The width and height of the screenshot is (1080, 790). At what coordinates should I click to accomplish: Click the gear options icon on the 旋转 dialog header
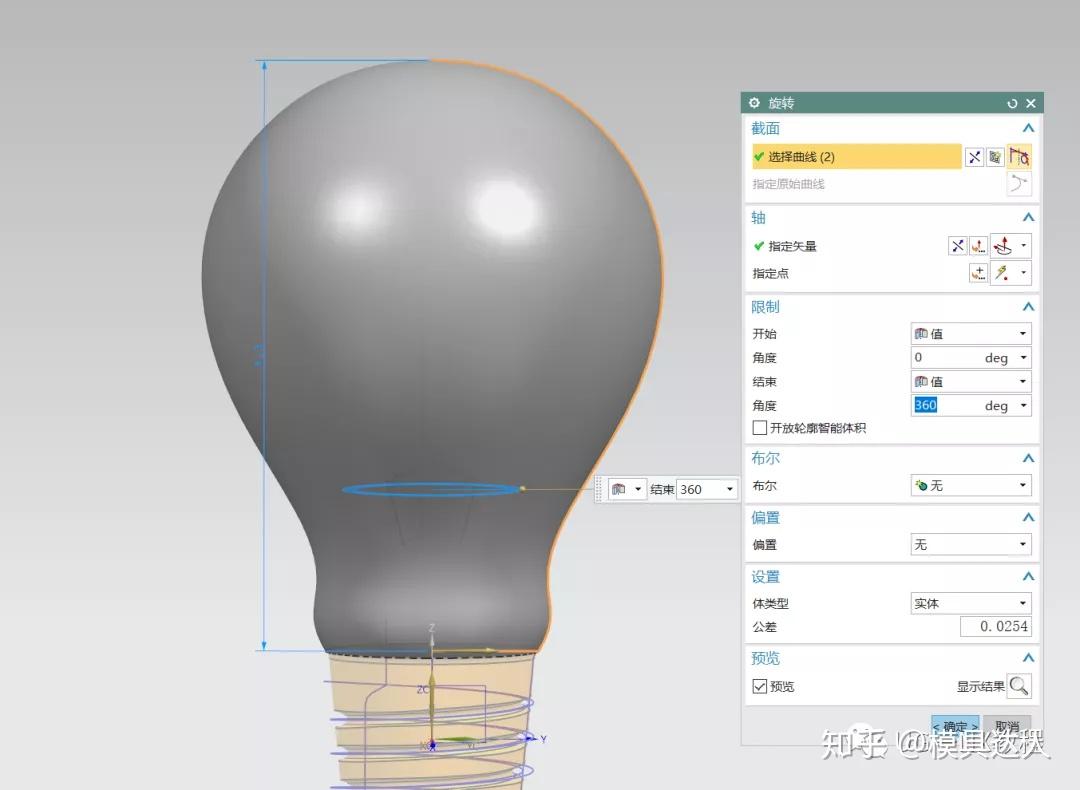[753, 103]
